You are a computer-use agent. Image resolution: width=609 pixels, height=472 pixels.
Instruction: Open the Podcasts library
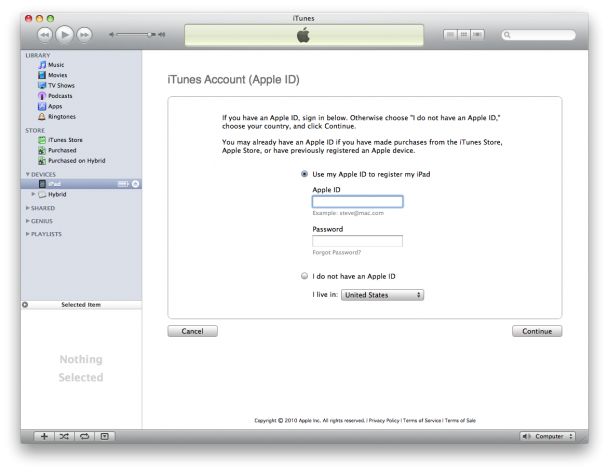[x=60, y=96]
